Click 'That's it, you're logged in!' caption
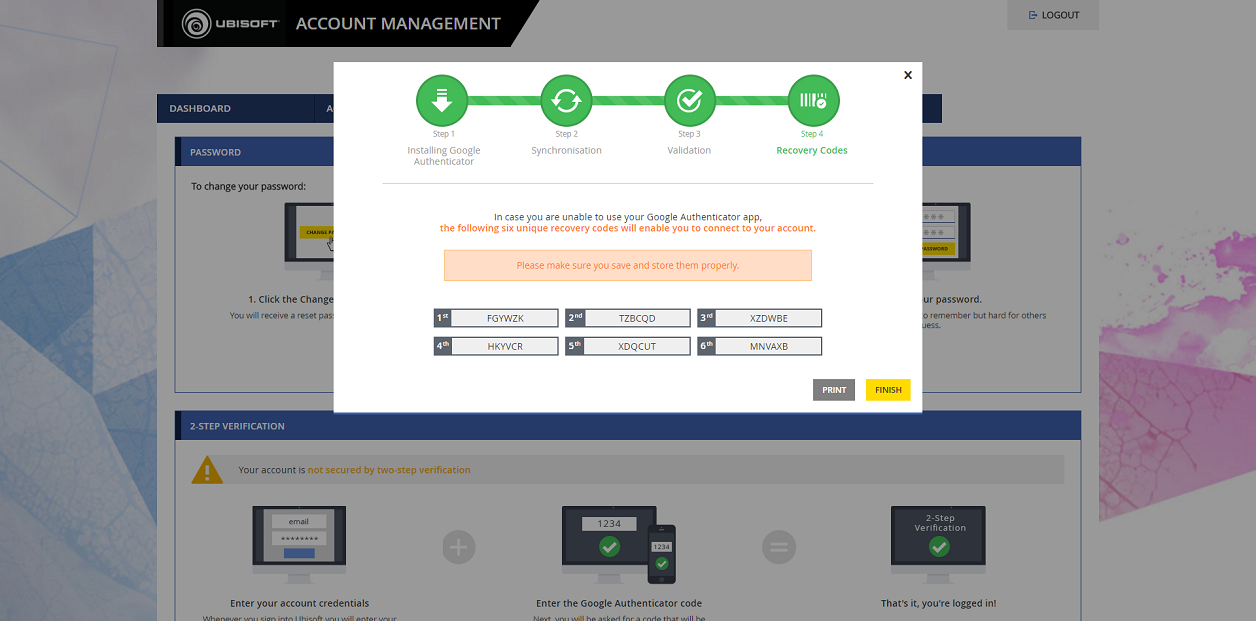1256x621 pixels. tap(938, 603)
